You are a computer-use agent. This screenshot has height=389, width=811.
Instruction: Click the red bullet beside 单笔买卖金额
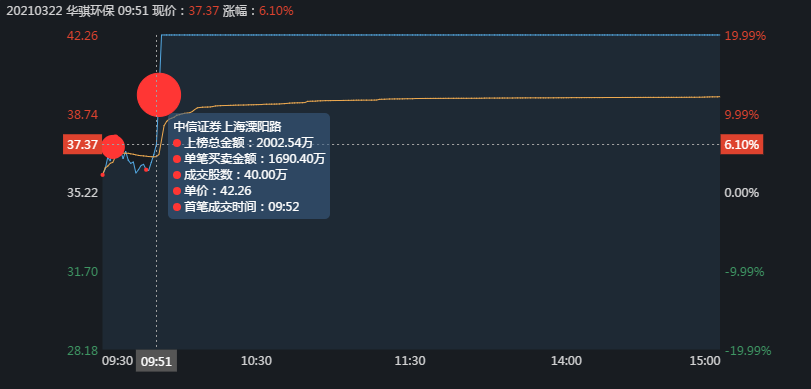pyautogui.click(x=177, y=159)
